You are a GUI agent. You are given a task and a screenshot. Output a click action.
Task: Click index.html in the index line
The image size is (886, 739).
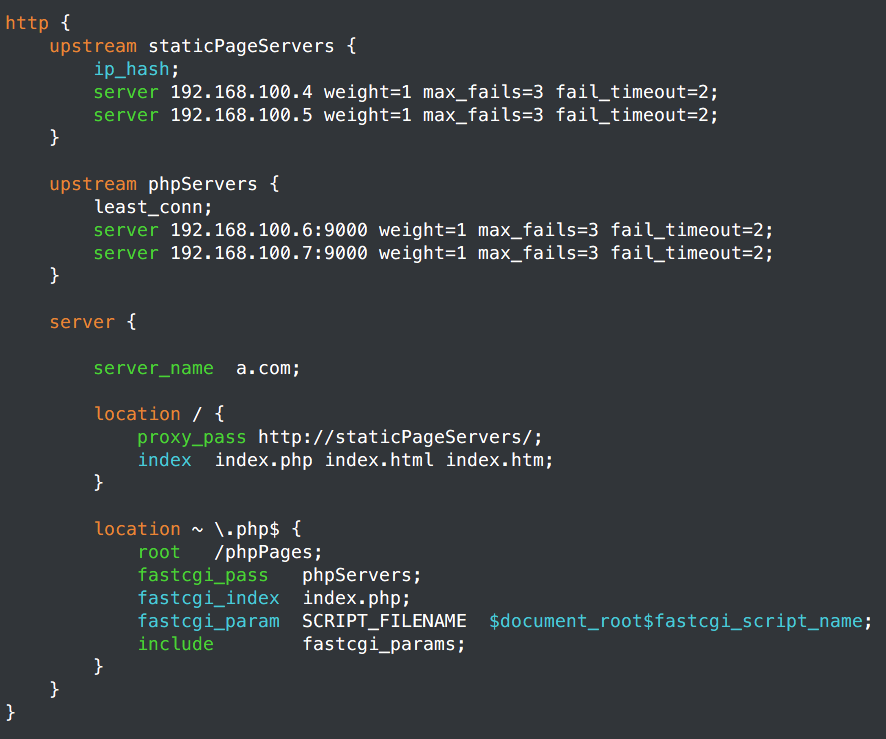pos(379,460)
